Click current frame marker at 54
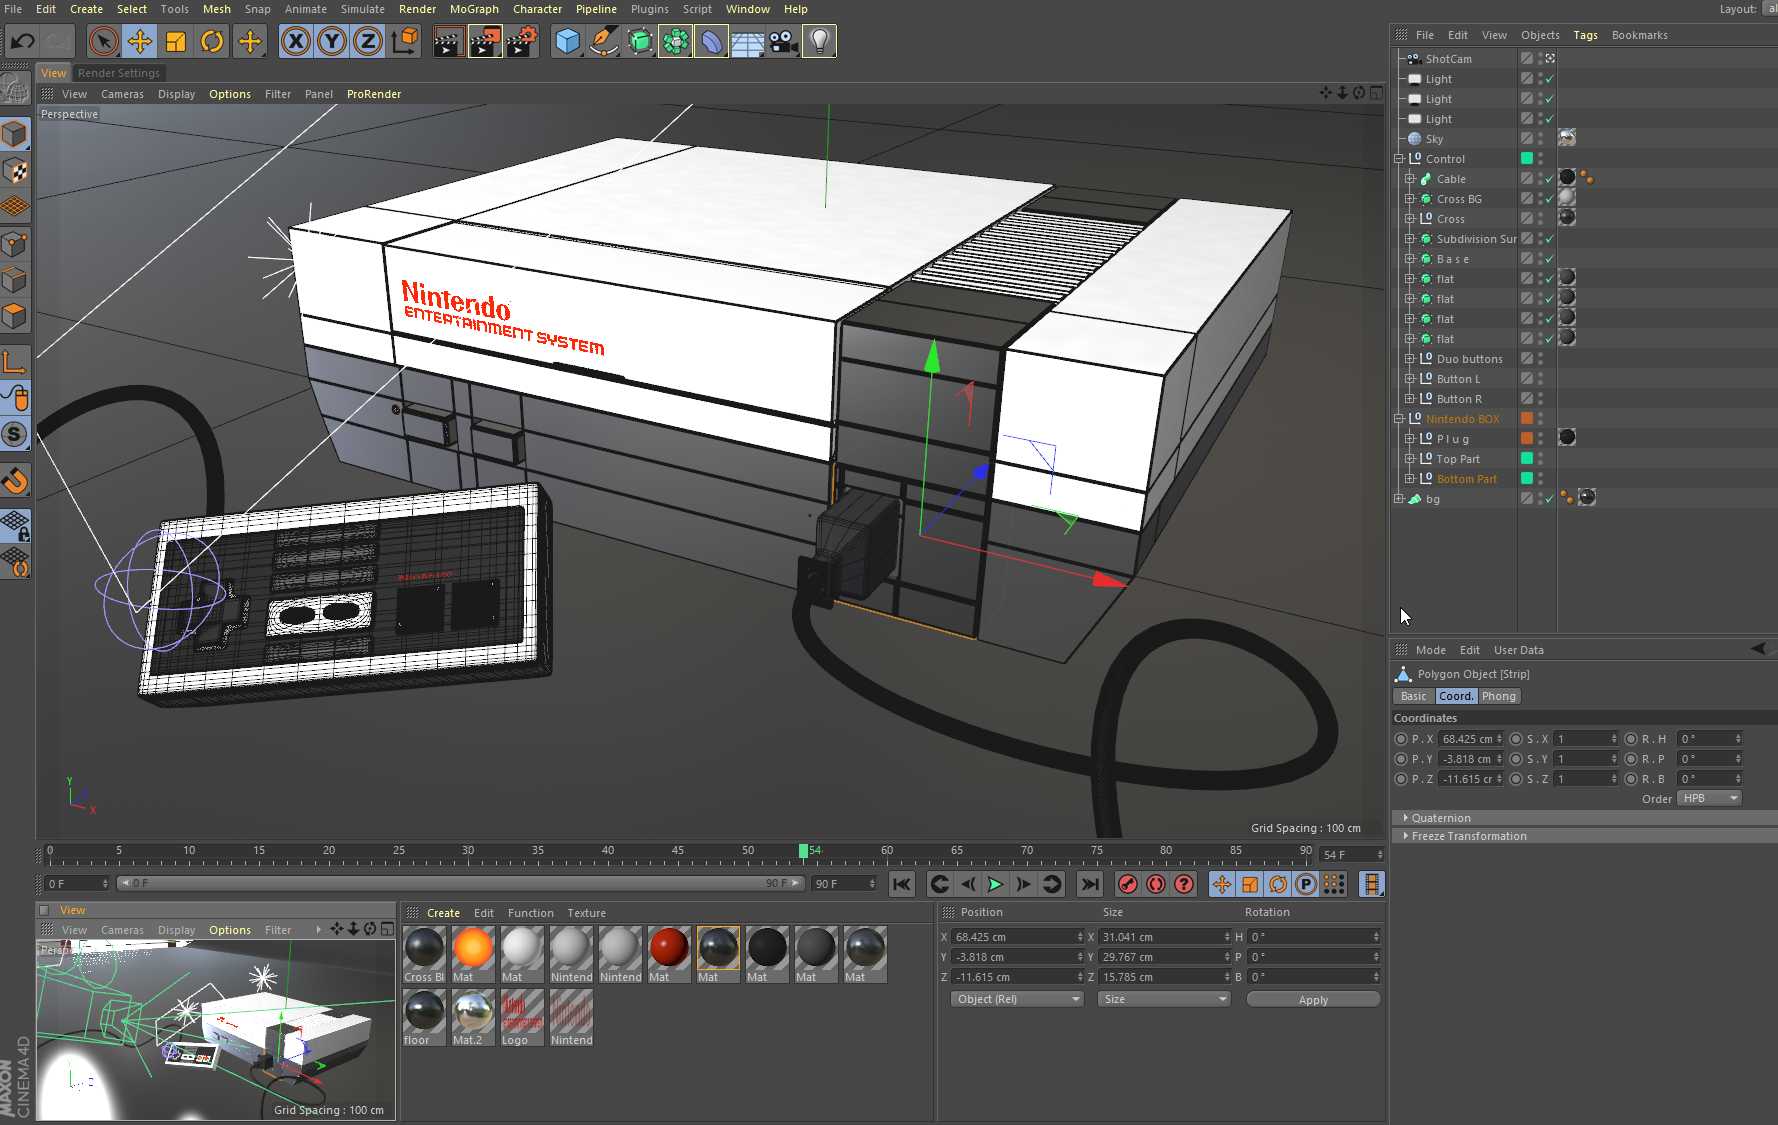The height and width of the screenshot is (1125, 1778). click(803, 851)
